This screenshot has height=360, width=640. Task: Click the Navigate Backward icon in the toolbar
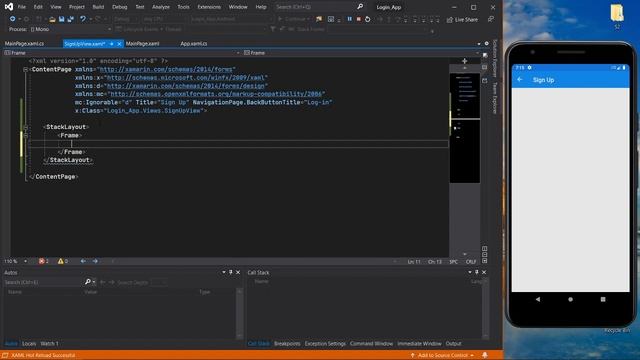tap(13, 19)
